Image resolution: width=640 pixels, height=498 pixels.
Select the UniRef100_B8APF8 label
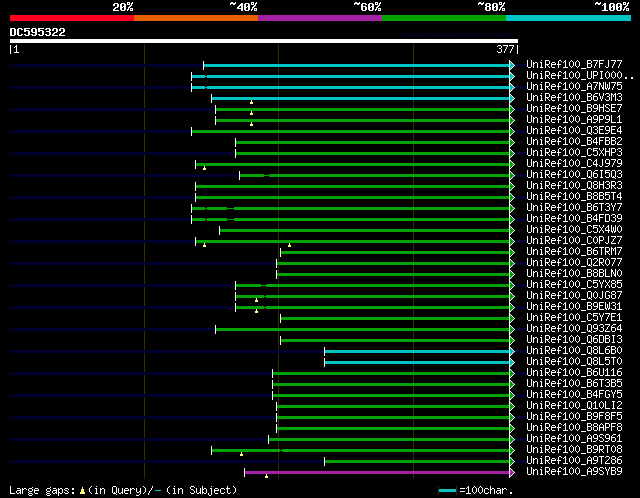click(x=574, y=428)
